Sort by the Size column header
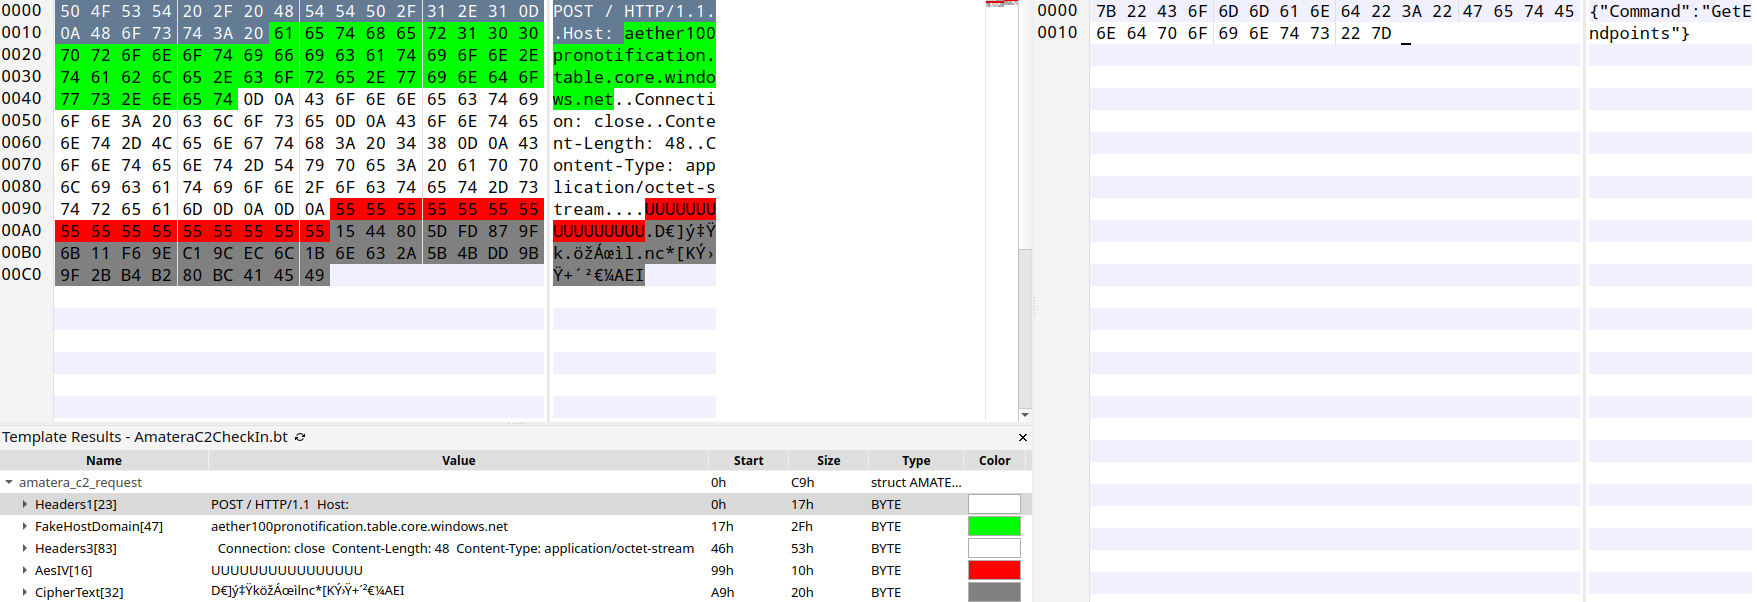The width and height of the screenshot is (1757, 602). pos(828,460)
